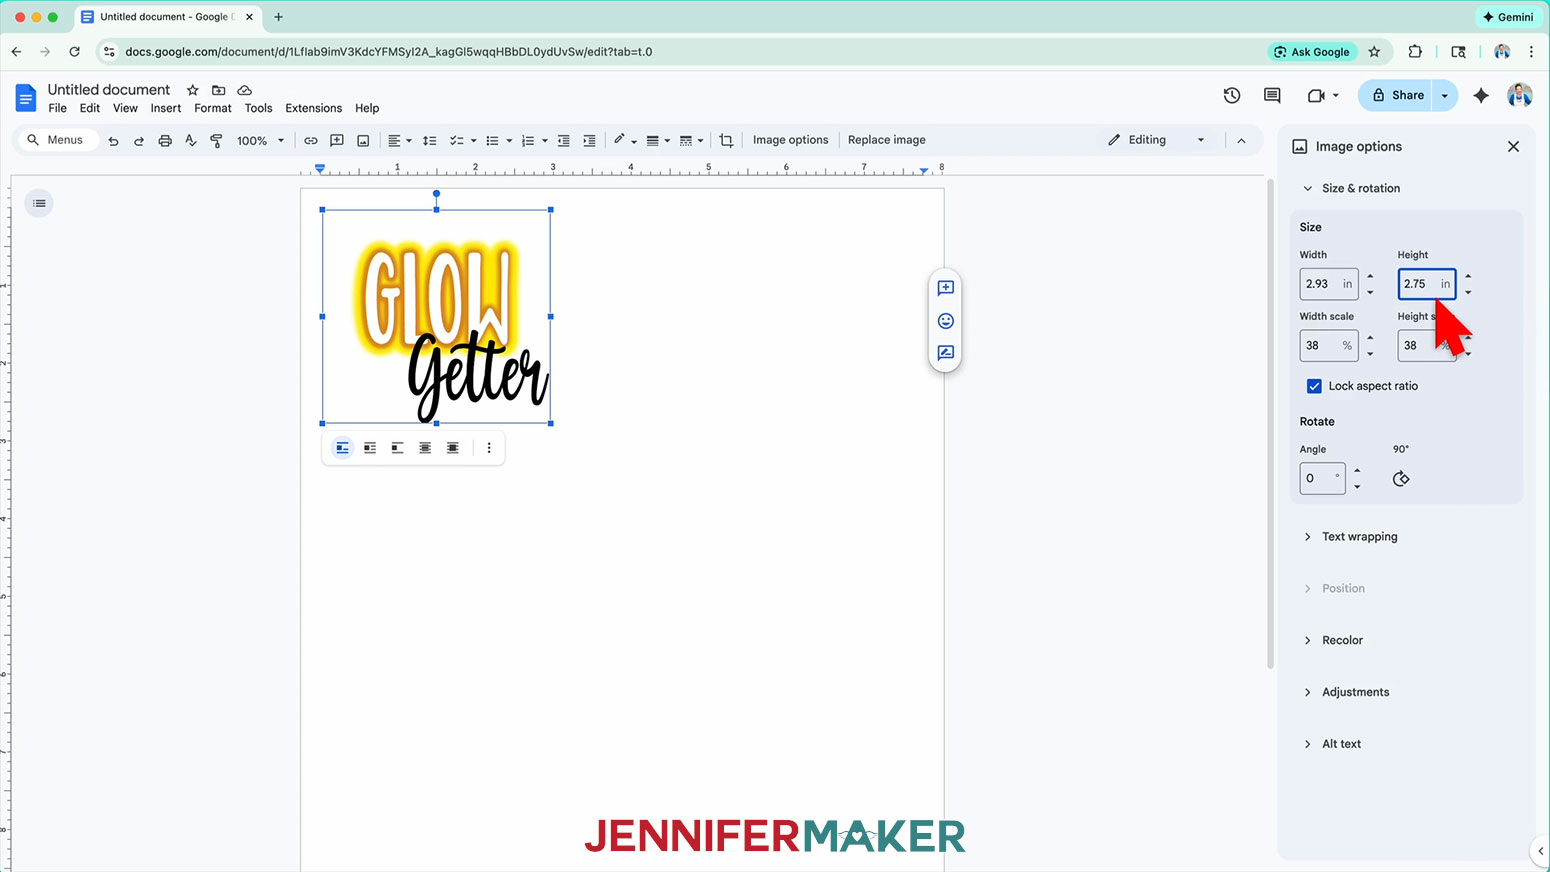Start a meeting with camera icon
The height and width of the screenshot is (872, 1550).
(x=1316, y=95)
